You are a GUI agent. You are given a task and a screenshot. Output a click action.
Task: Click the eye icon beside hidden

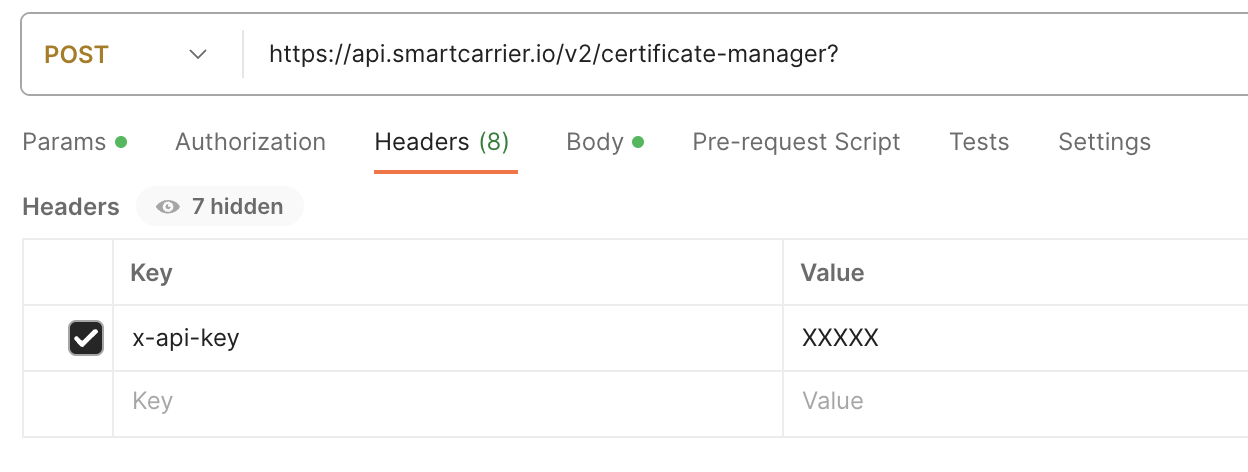click(168, 207)
